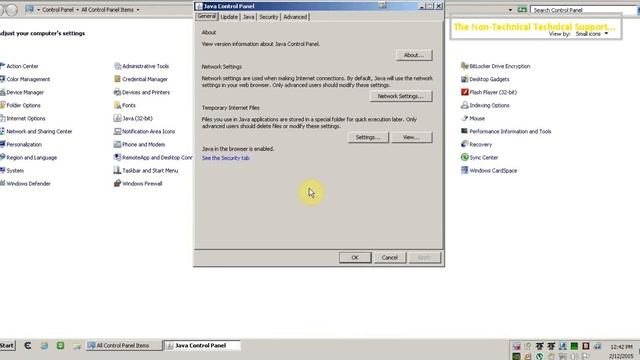Viewport: 640px width, 360px height.
Task: Open Phone and Modem icon
Action: [x=139, y=144]
